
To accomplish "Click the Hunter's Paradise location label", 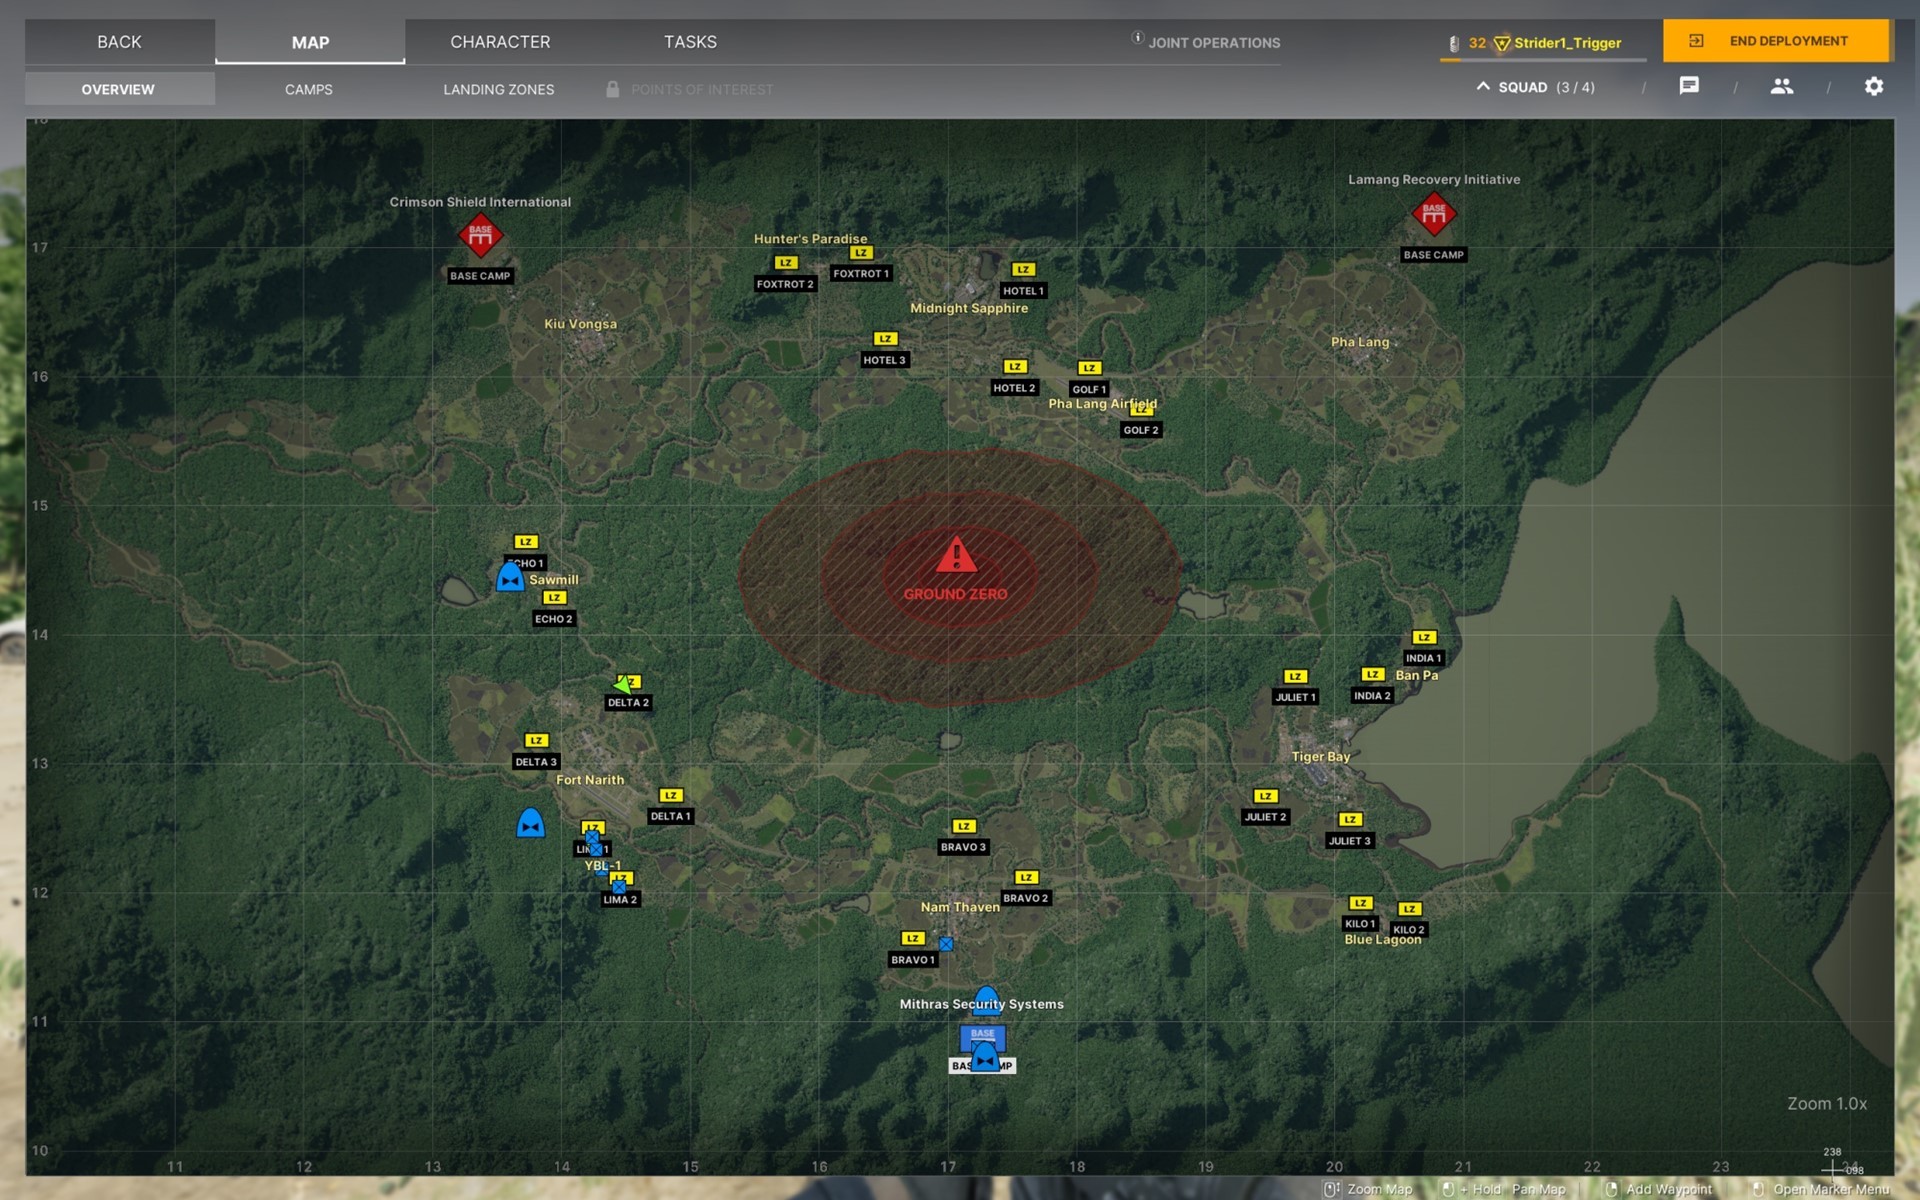I will click(811, 239).
